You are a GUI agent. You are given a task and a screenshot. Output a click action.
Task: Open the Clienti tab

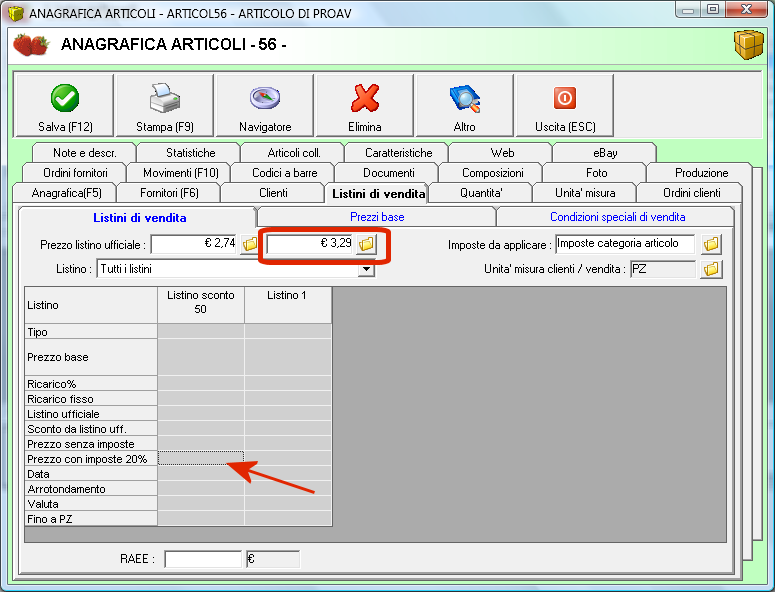[273, 193]
